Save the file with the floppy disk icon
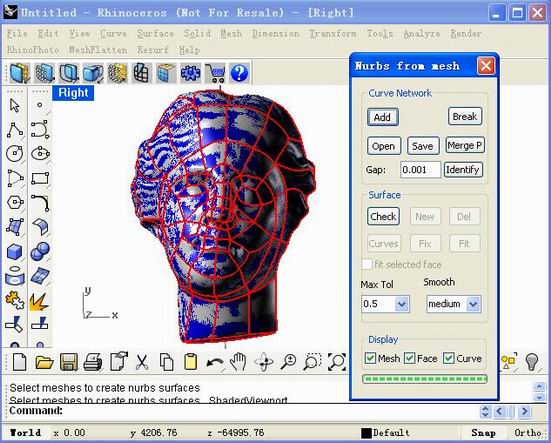Image resolution: width=551 pixels, height=443 pixels. 69,362
